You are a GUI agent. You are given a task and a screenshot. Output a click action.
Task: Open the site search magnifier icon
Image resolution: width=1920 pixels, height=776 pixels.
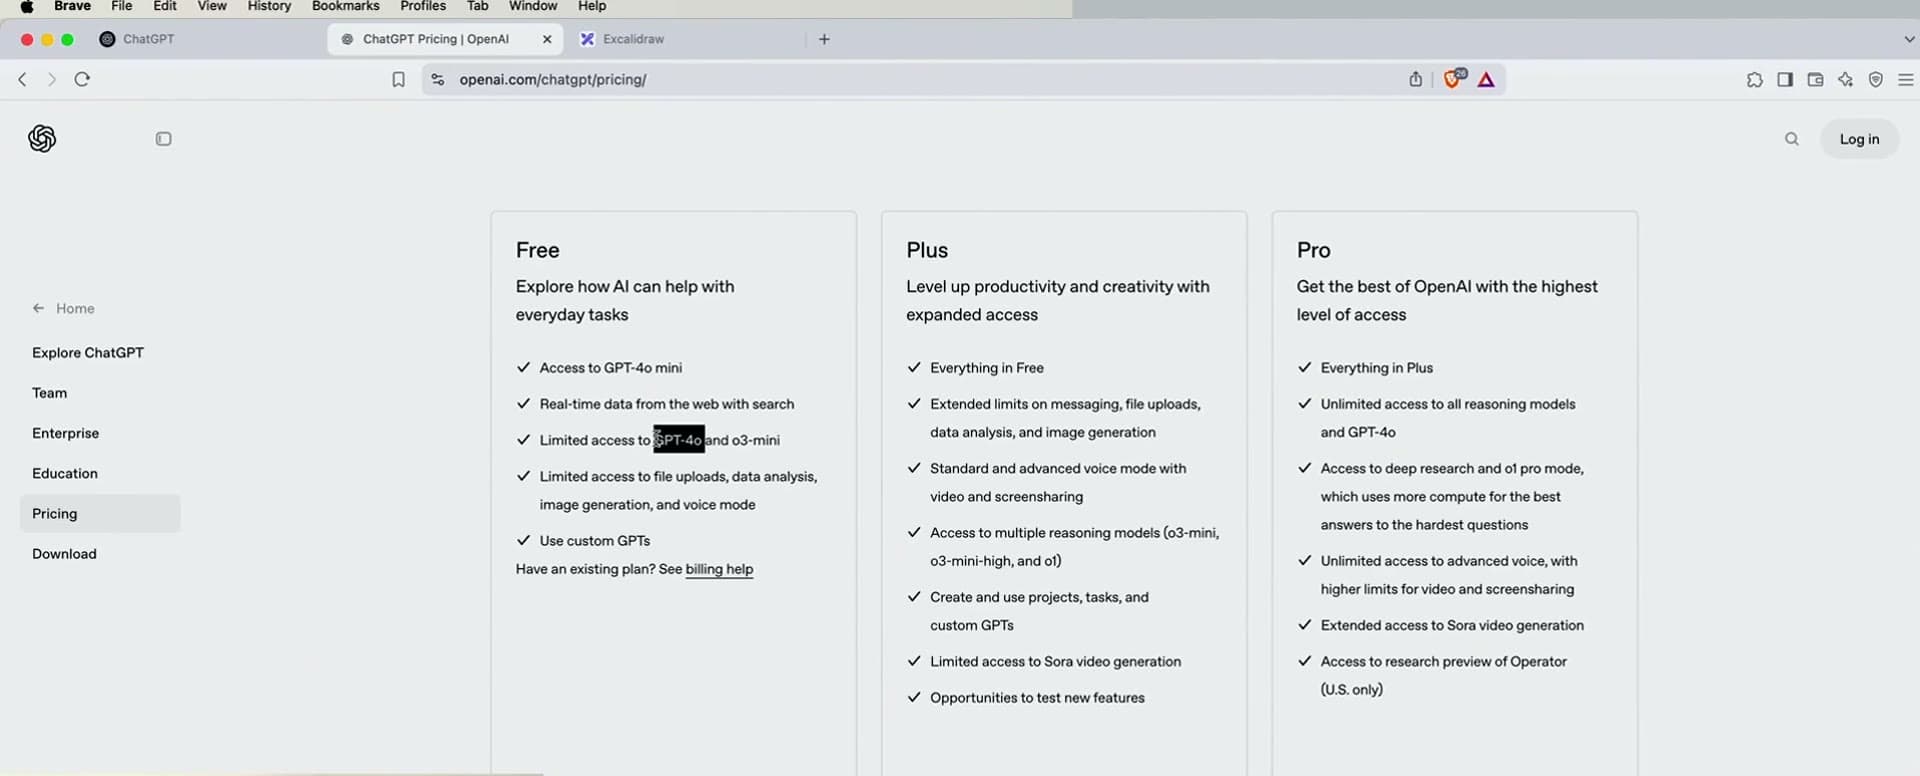[1792, 139]
